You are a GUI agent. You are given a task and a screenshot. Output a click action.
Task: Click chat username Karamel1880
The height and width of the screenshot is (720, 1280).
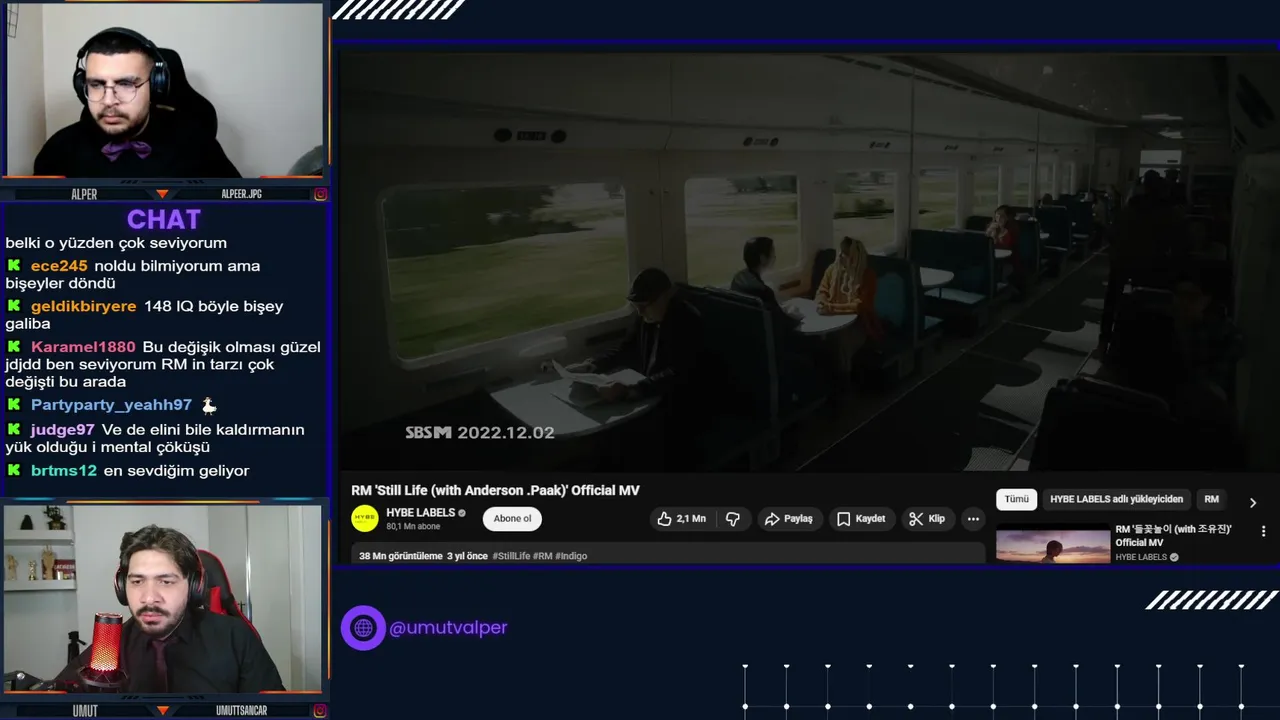point(83,347)
